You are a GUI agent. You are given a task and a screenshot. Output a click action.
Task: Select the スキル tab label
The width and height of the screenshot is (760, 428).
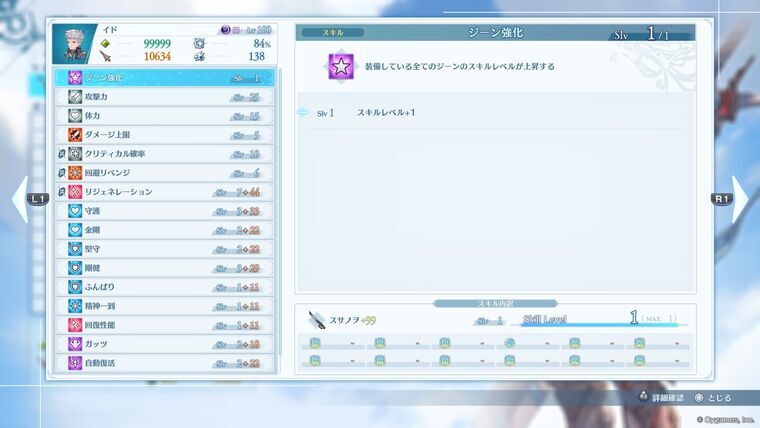(332, 32)
